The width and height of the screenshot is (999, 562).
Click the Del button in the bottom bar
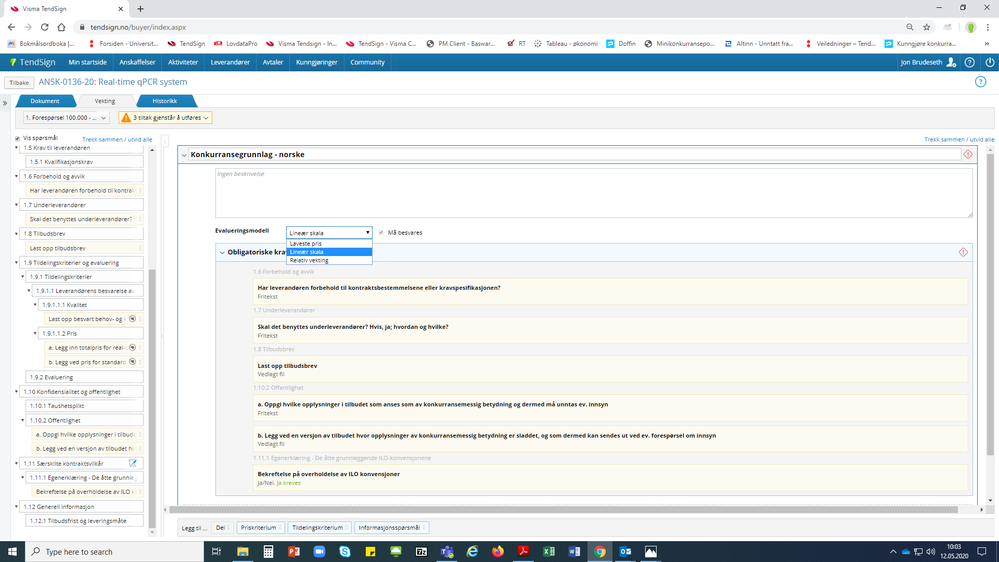pos(222,528)
